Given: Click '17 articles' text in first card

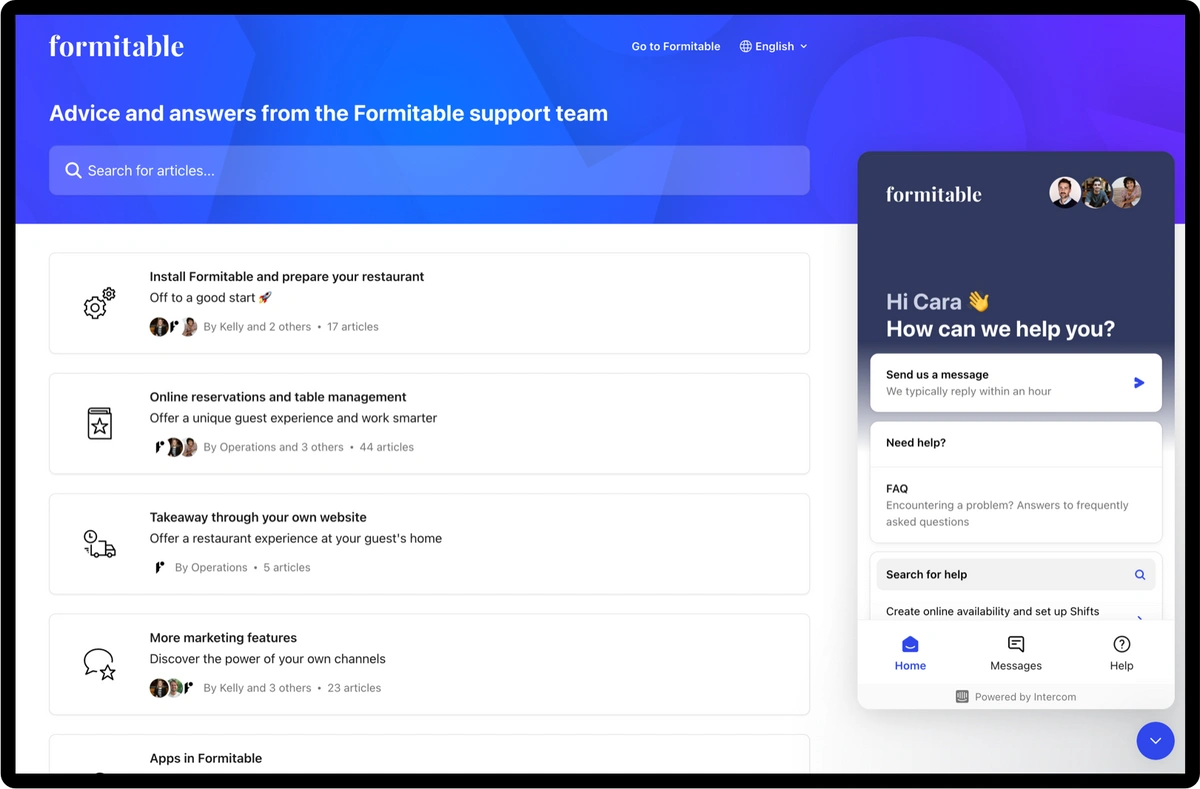Looking at the screenshot, I should (x=353, y=327).
